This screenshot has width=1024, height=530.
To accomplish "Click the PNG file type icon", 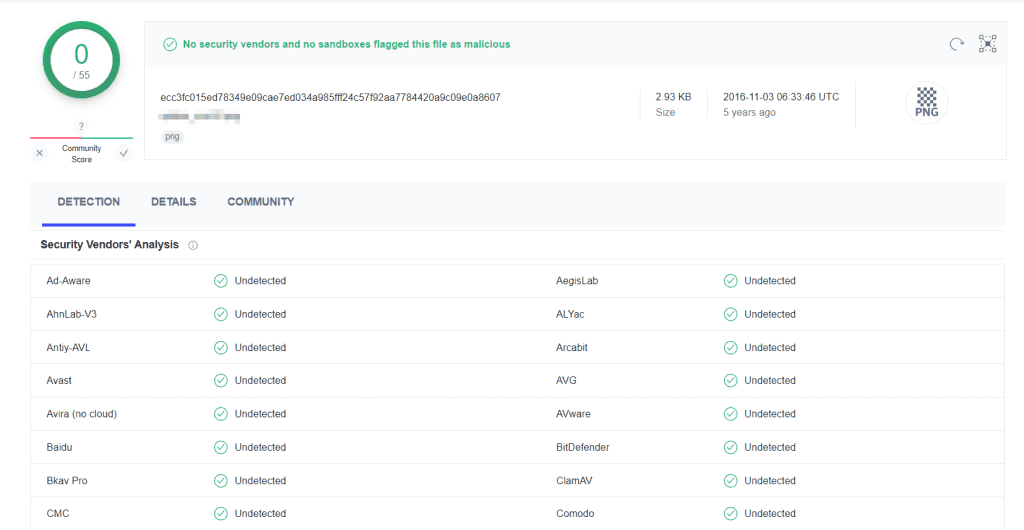I will [x=927, y=103].
